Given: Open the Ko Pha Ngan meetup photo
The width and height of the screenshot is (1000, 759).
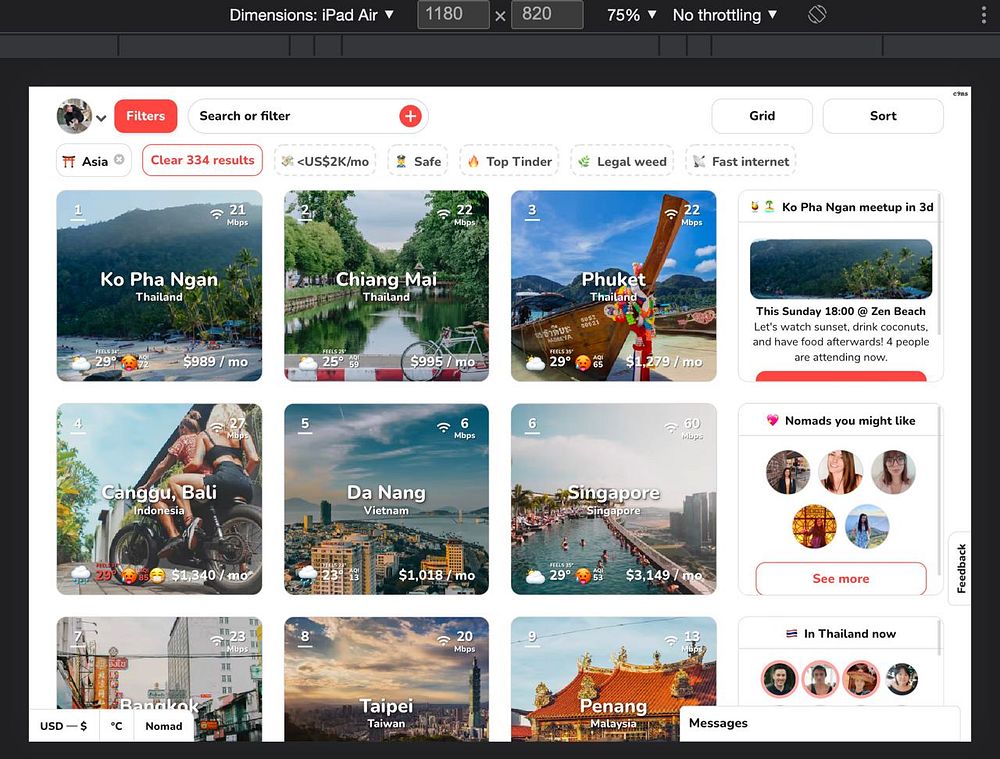Looking at the screenshot, I should pos(841,269).
